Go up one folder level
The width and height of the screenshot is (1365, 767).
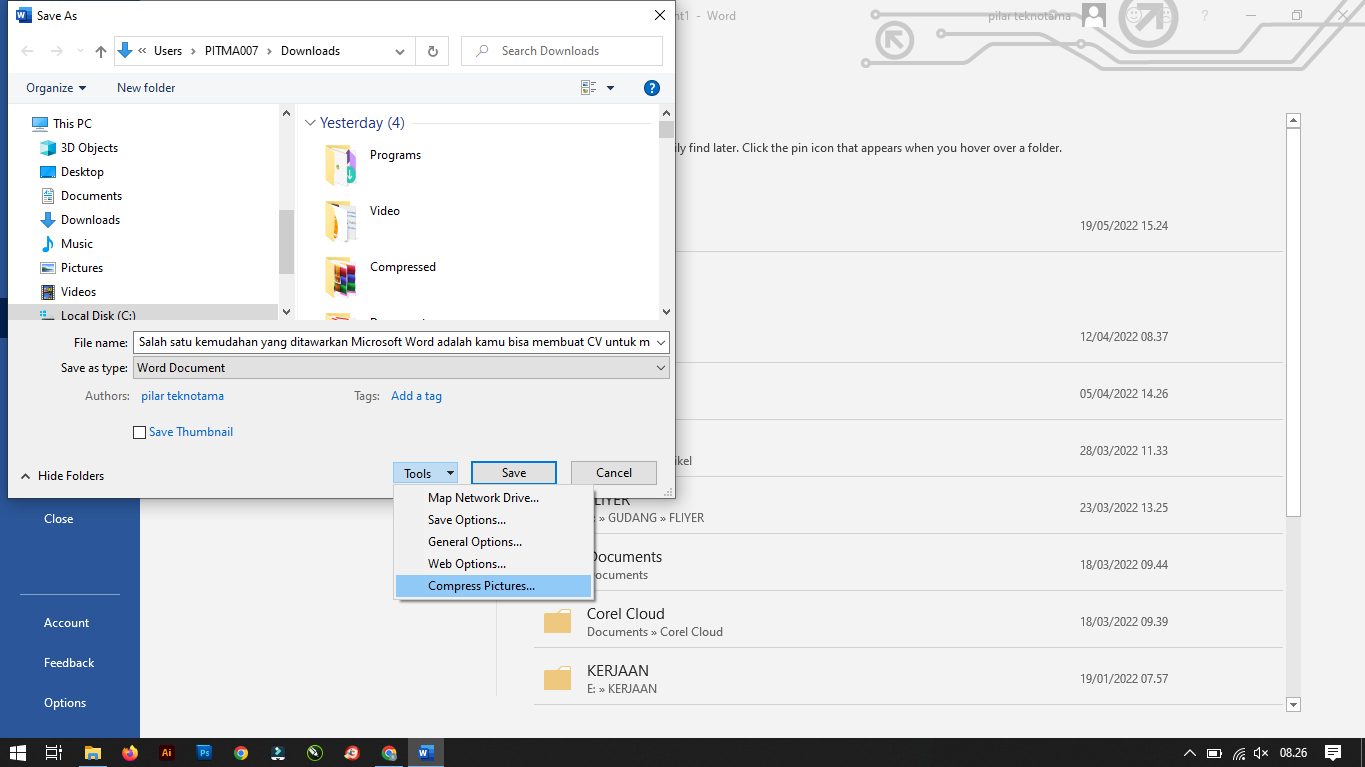[x=99, y=50]
